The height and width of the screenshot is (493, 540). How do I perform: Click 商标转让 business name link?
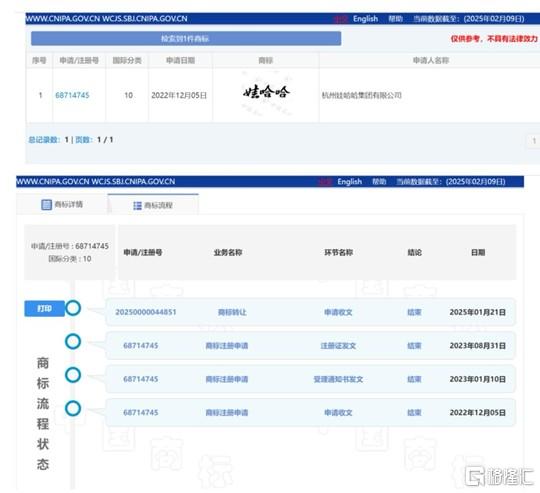pos(232,312)
